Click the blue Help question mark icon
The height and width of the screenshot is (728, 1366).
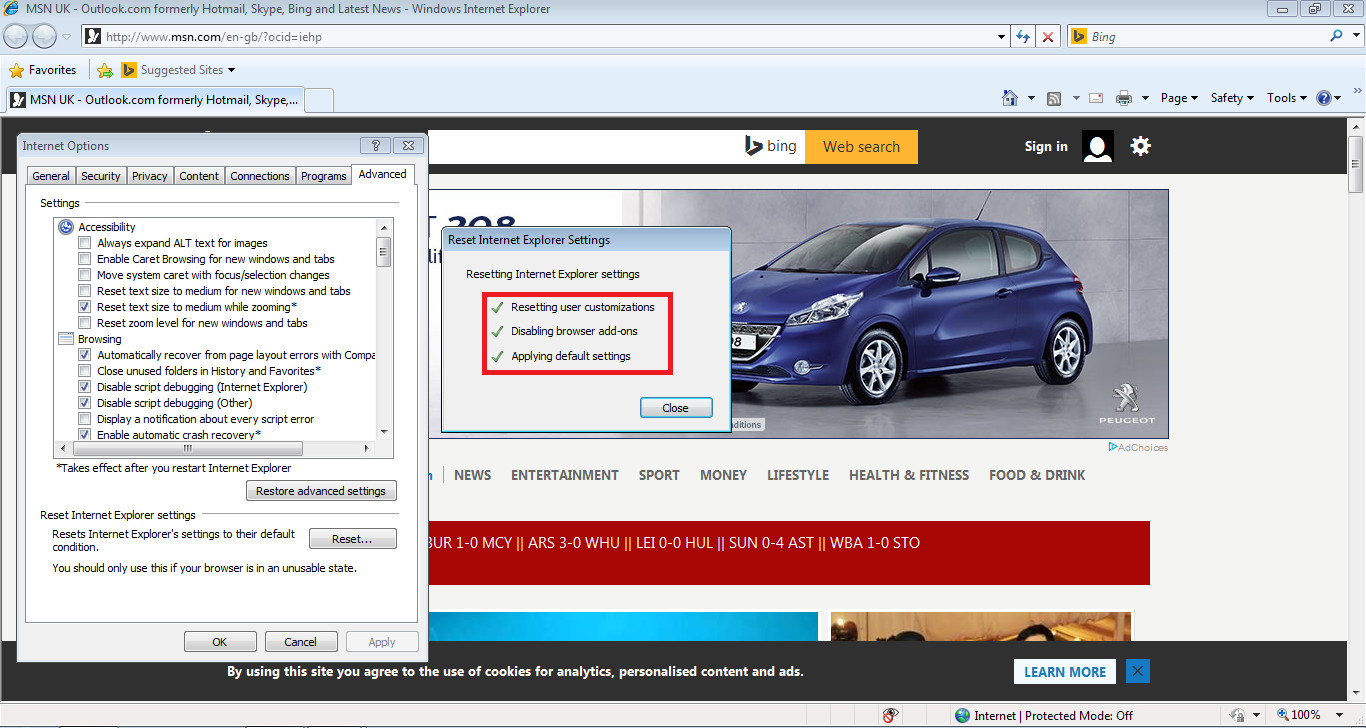1325,98
